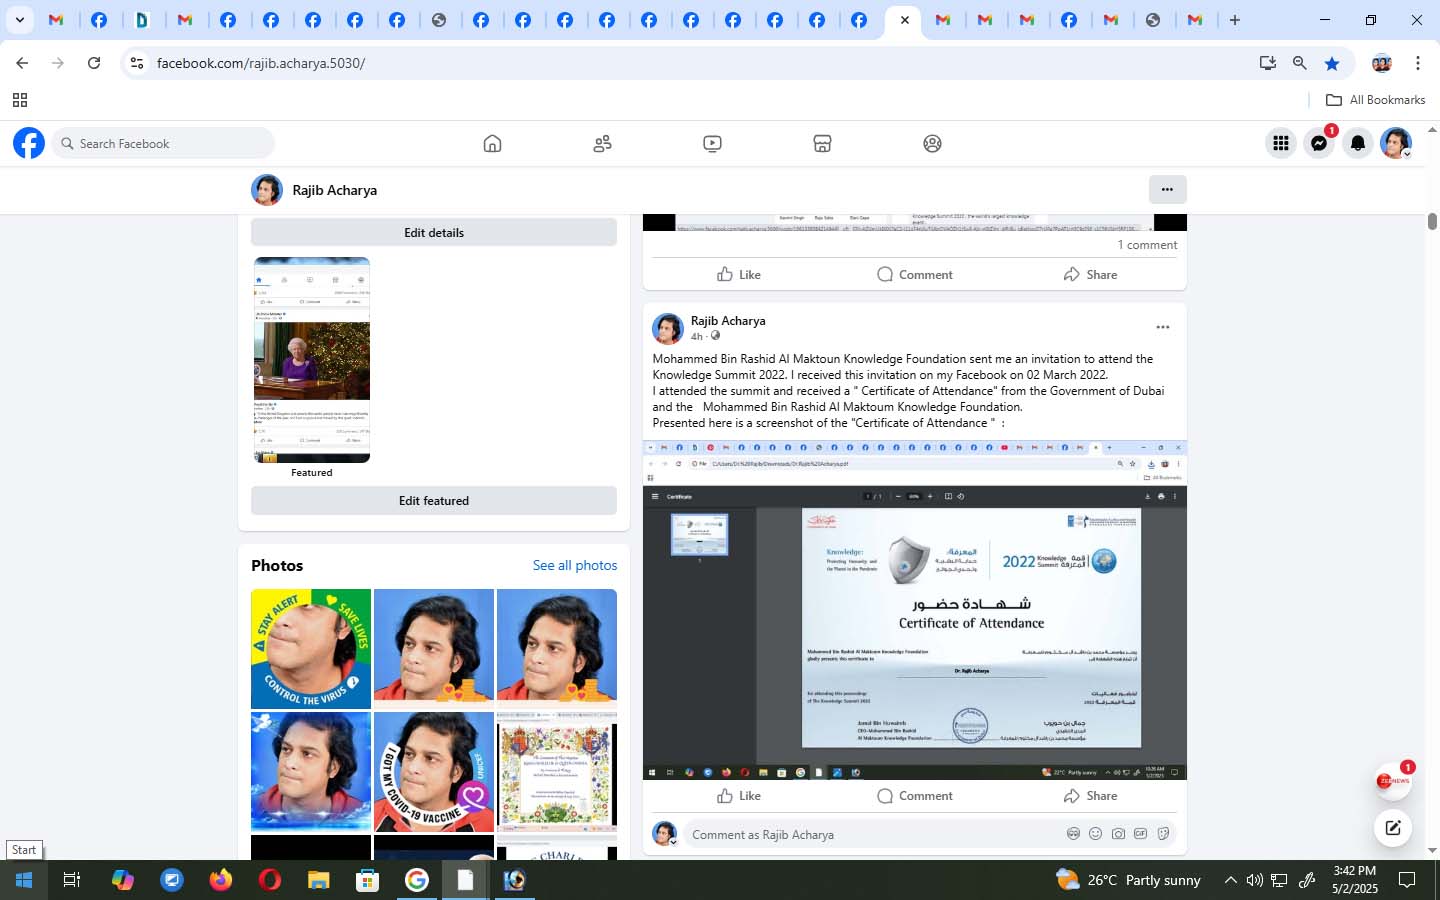Open the Chrome profile avatar
Screen dimensions: 1440x900
click(x=1382, y=63)
